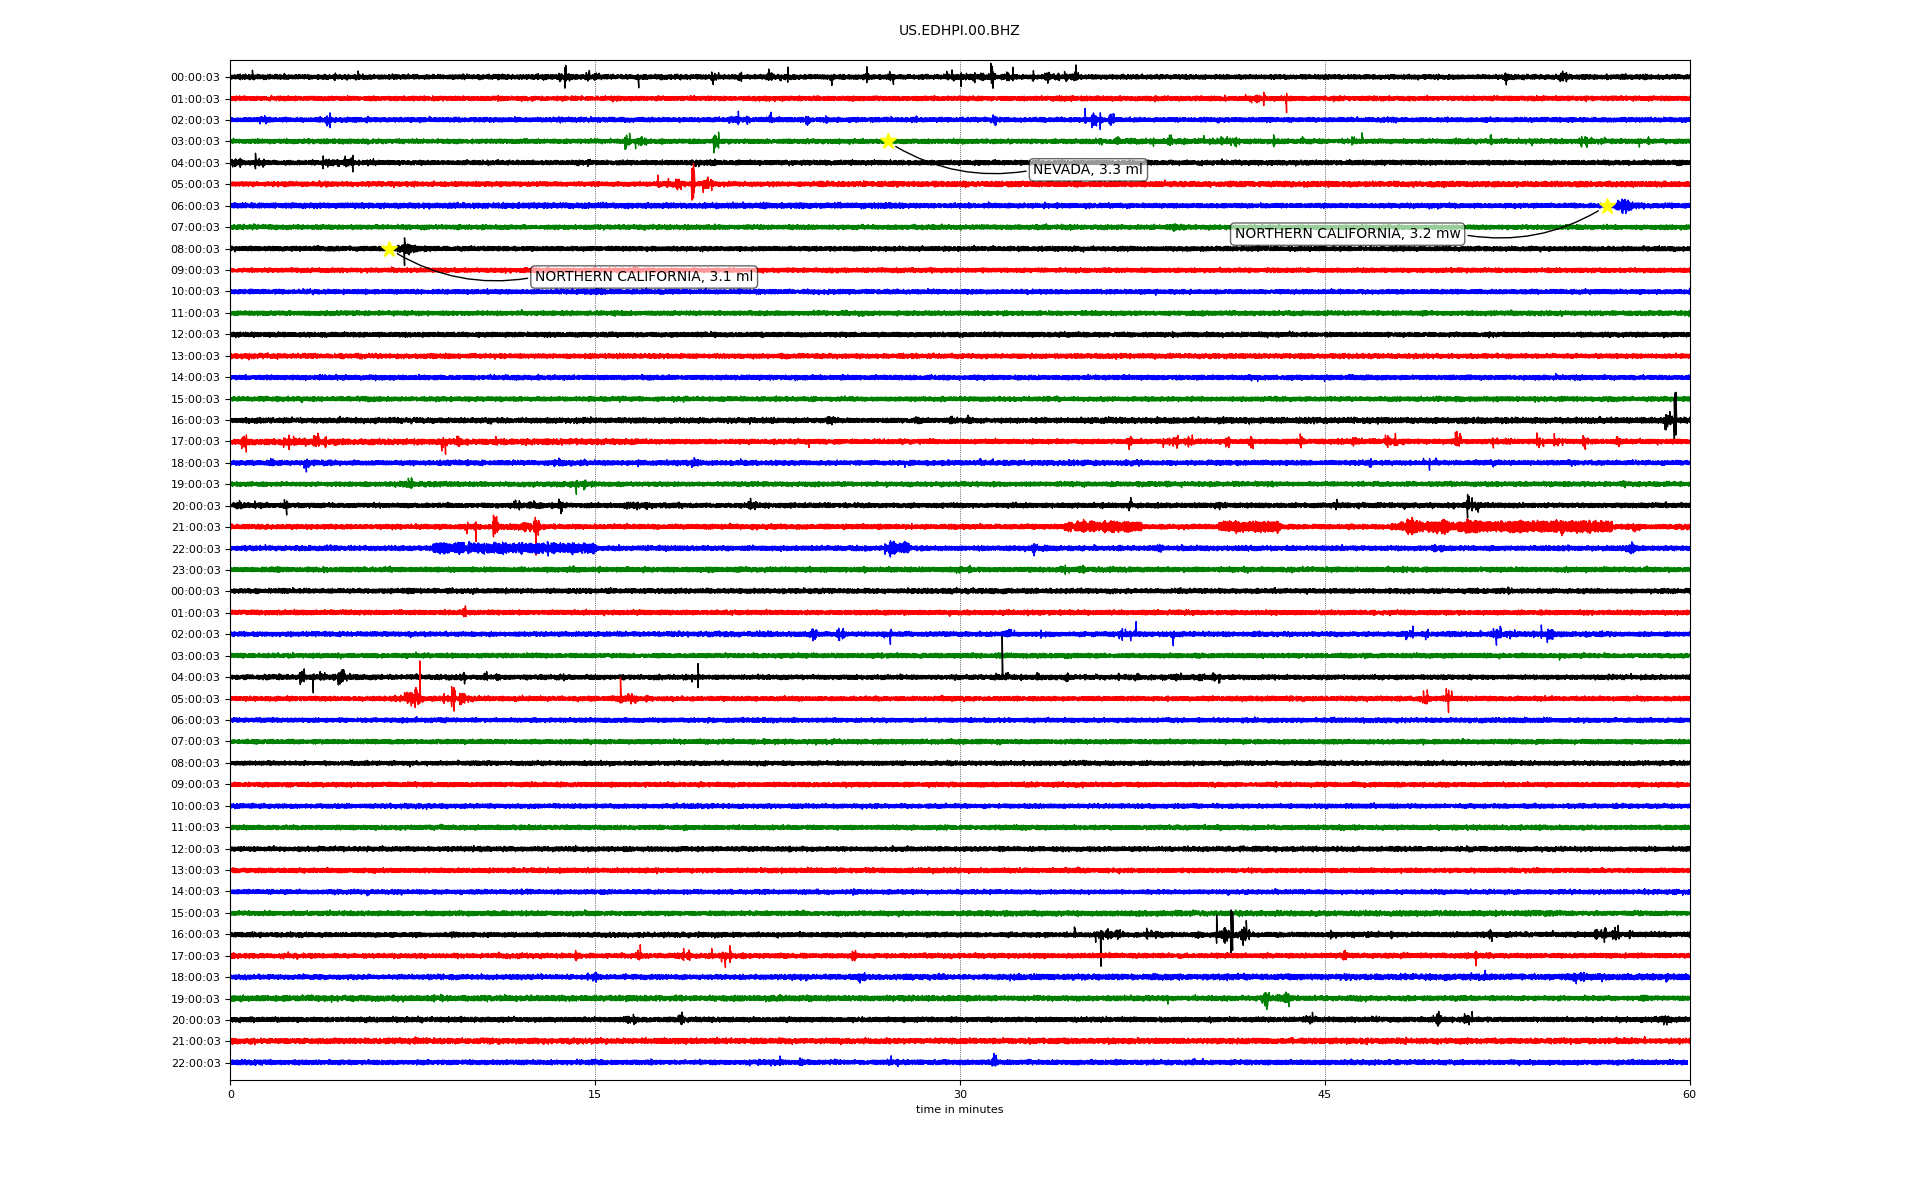Click the 45 minute axis tick label
The height and width of the screenshot is (1200, 1920).
tap(1325, 1094)
